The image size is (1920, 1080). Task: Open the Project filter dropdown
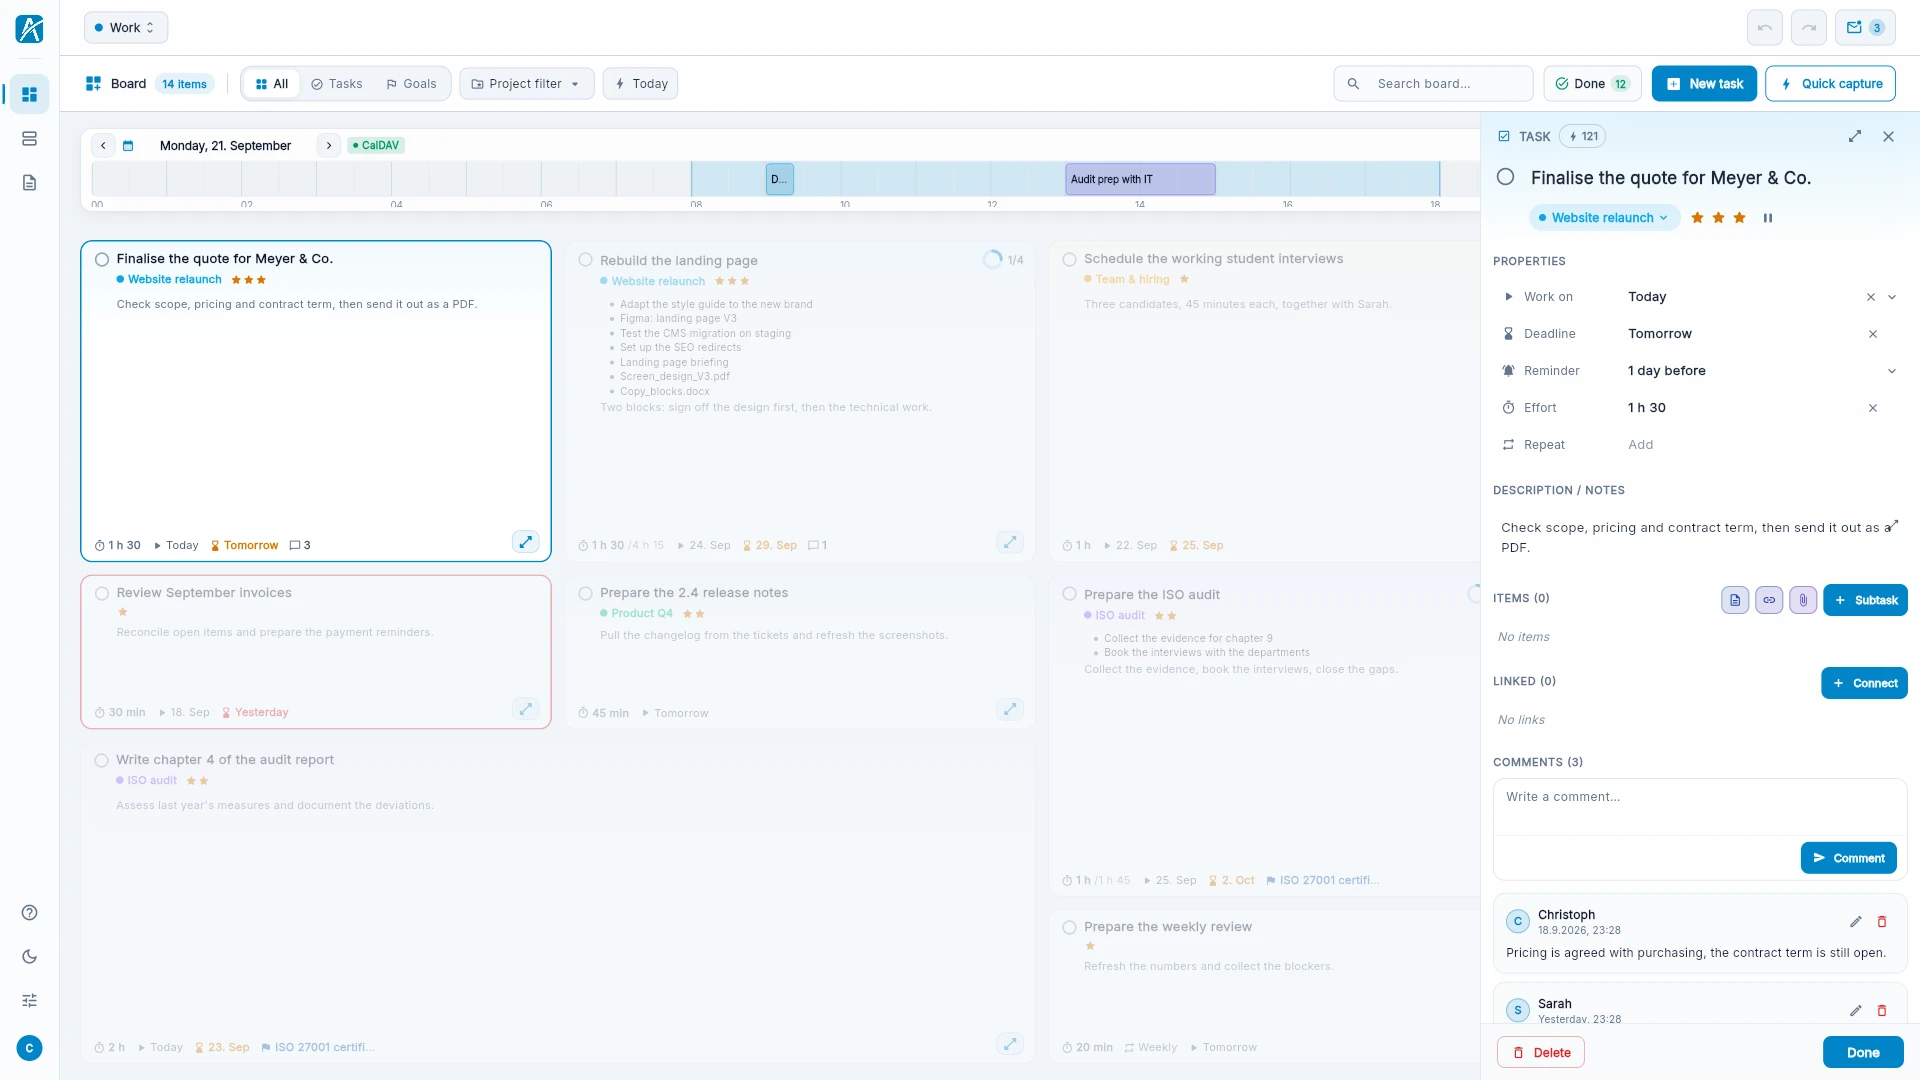526,84
